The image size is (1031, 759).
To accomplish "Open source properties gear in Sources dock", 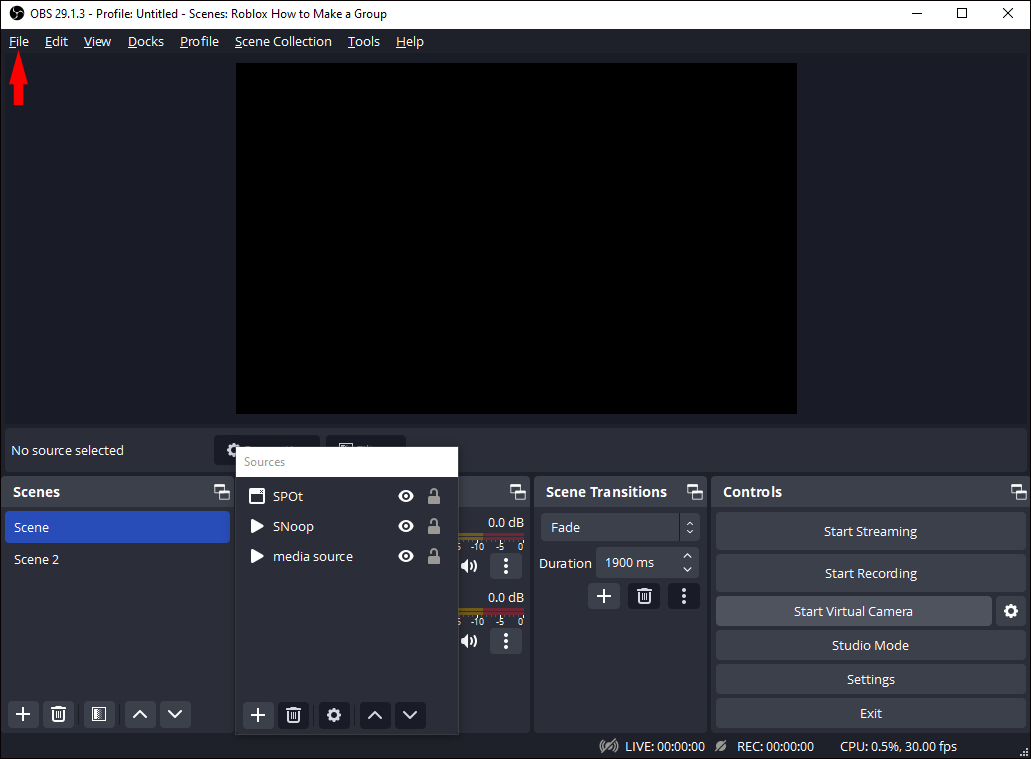I will coord(334,715).
